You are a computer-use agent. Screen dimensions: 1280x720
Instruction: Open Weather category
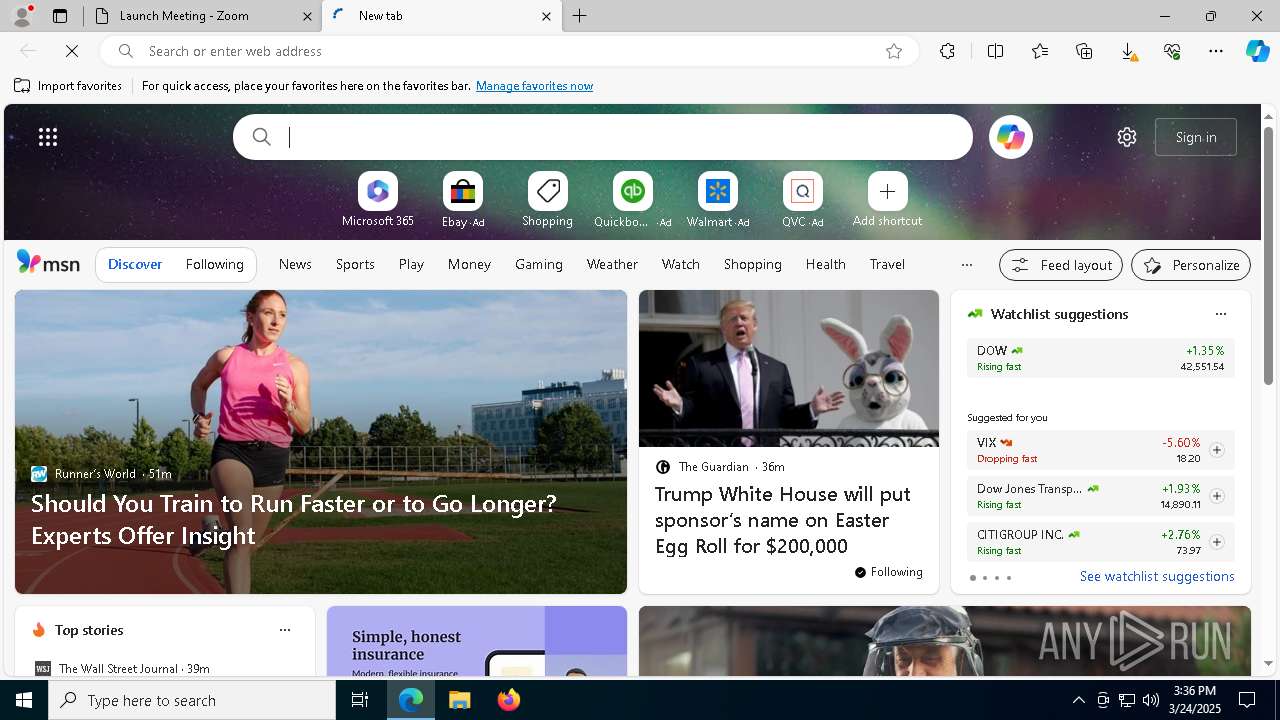612,264
